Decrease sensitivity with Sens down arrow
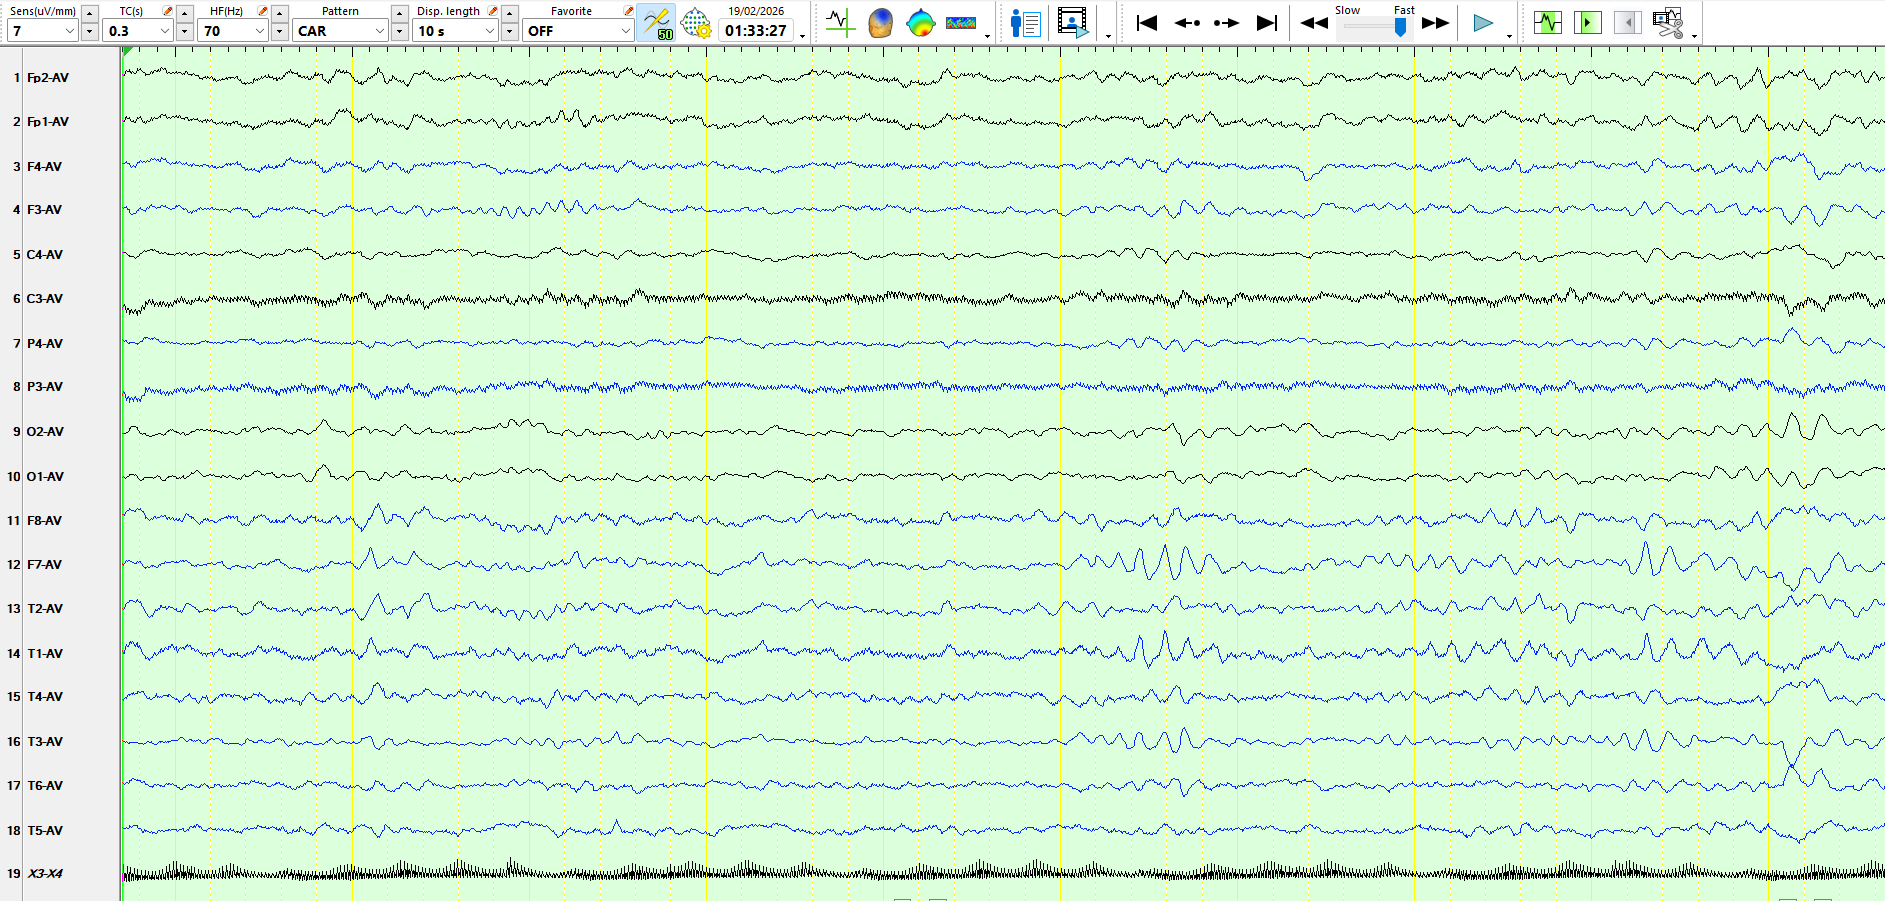The width and height of the screenshot is (1885, 901). (89, 32)
